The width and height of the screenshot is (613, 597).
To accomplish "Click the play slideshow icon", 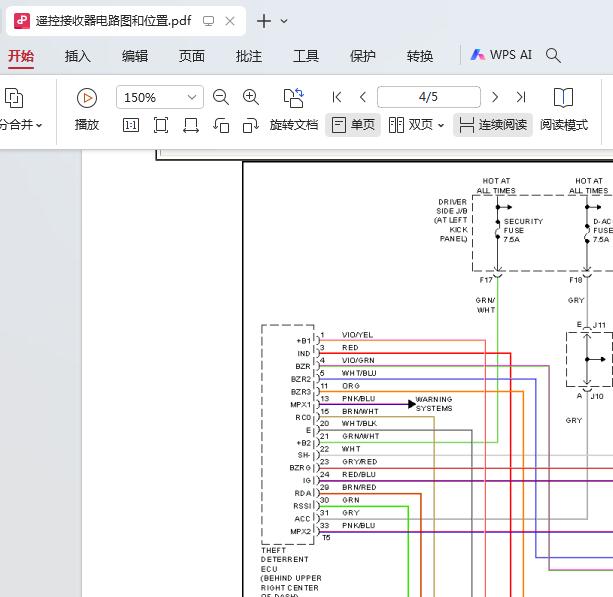I will [87, 98].
